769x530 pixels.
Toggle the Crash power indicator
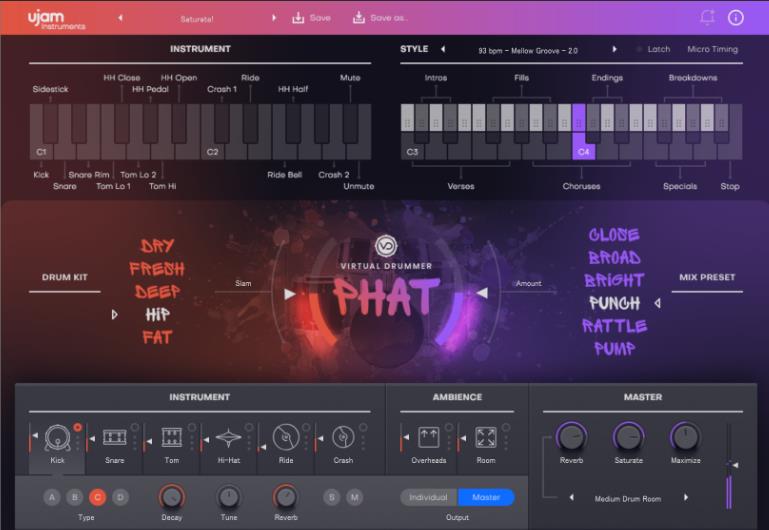click(363, 428)
